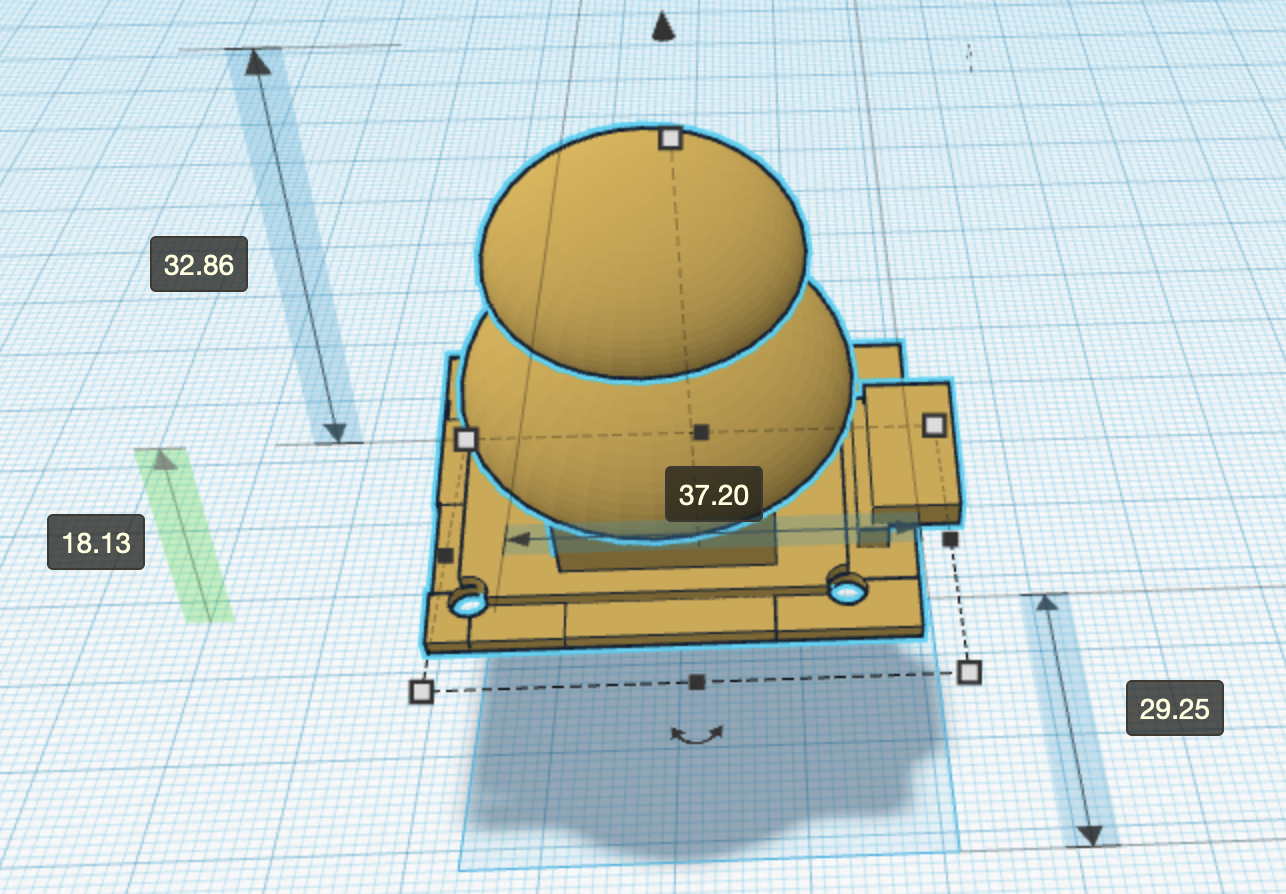Click the black square handle on the right dashed edge
Viewport: 1286px width, 894px height.
click(x=948, y=539)
